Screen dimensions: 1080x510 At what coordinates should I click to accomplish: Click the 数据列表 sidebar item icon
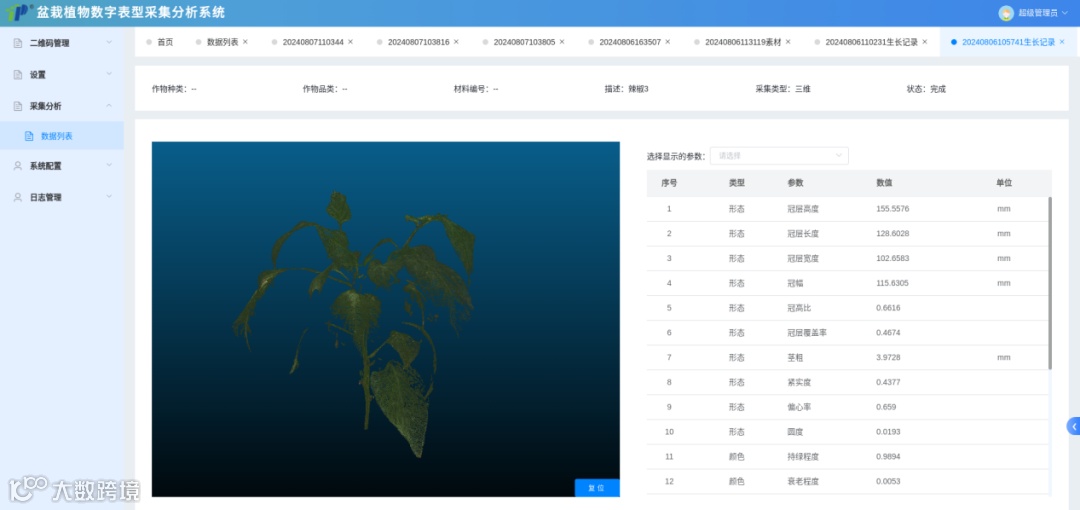[29, 136]
